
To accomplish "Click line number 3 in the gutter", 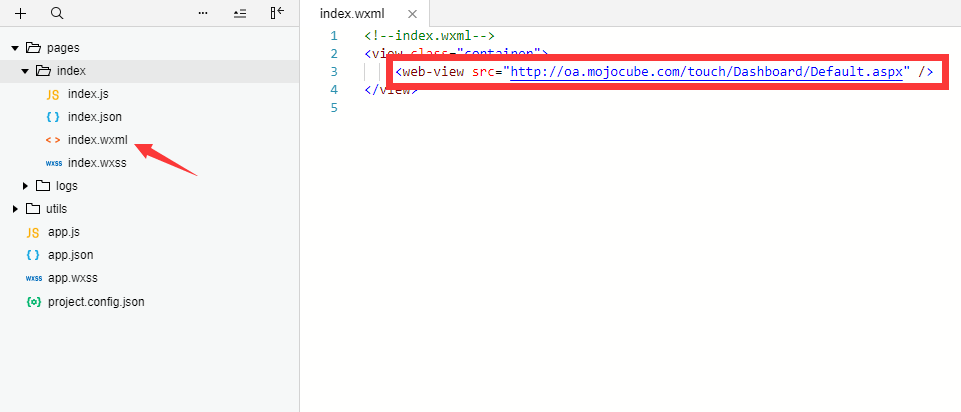I will pyautogui.click(x=333, y=72).
